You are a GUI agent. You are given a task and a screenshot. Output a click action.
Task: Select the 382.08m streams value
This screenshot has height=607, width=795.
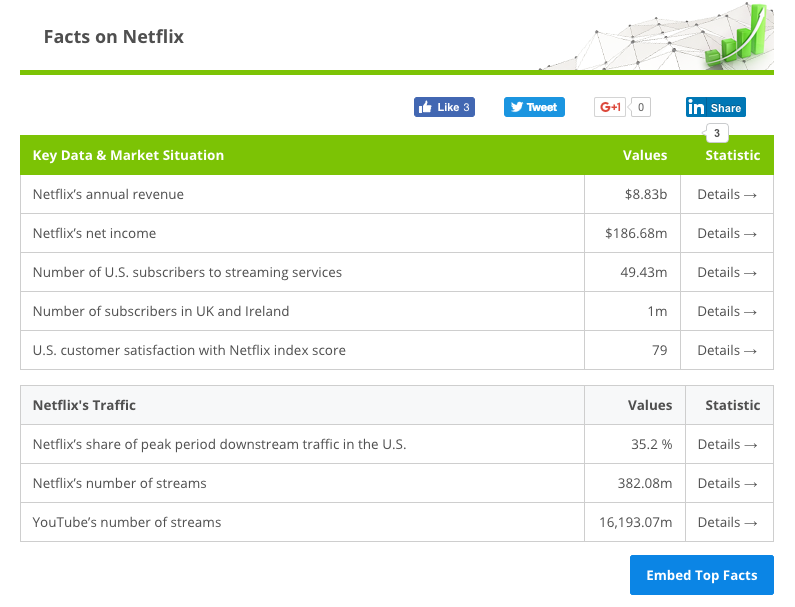(644, 483)
